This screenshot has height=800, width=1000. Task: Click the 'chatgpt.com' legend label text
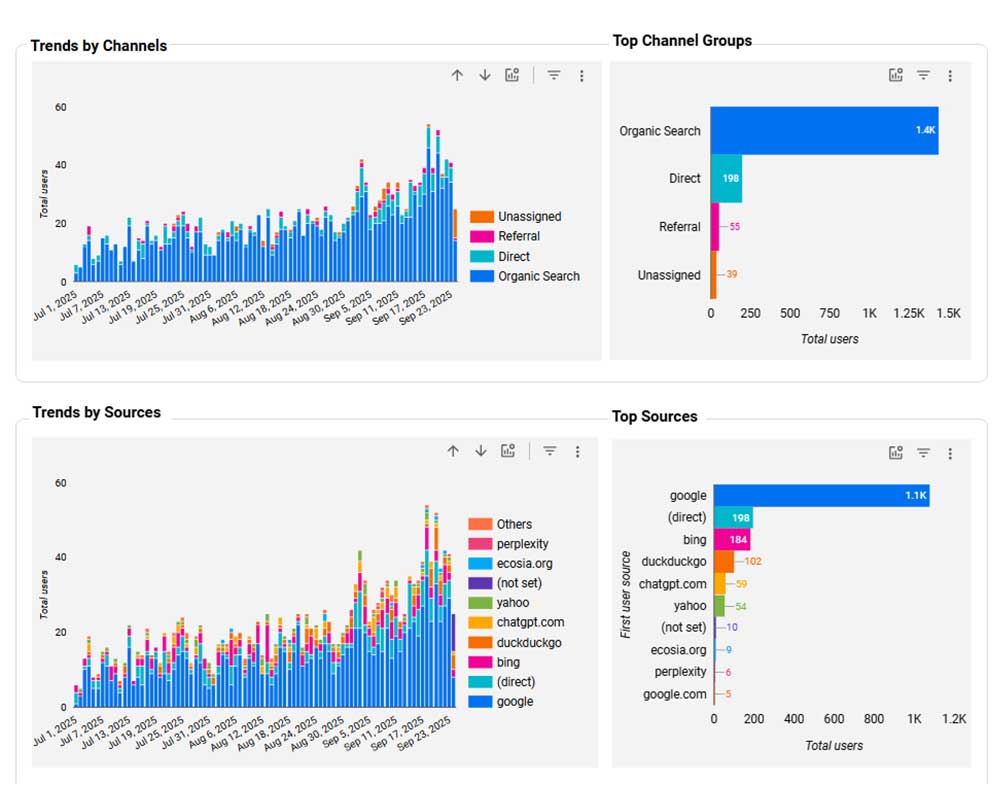[x=531, y=622]
